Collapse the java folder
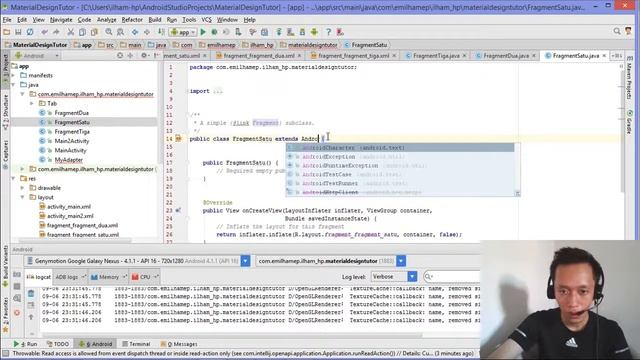The height and width of the screenshot is (360, 640). pos(14,85)
